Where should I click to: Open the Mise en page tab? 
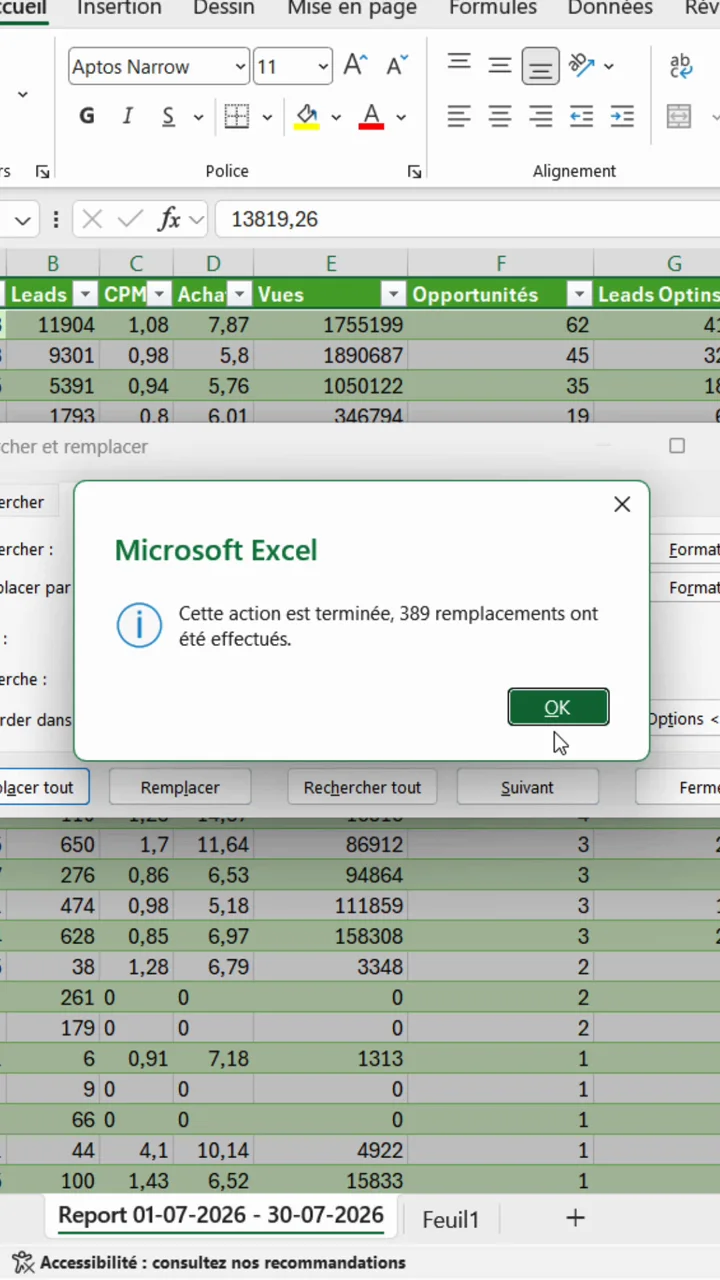click(x=352, y=8)
